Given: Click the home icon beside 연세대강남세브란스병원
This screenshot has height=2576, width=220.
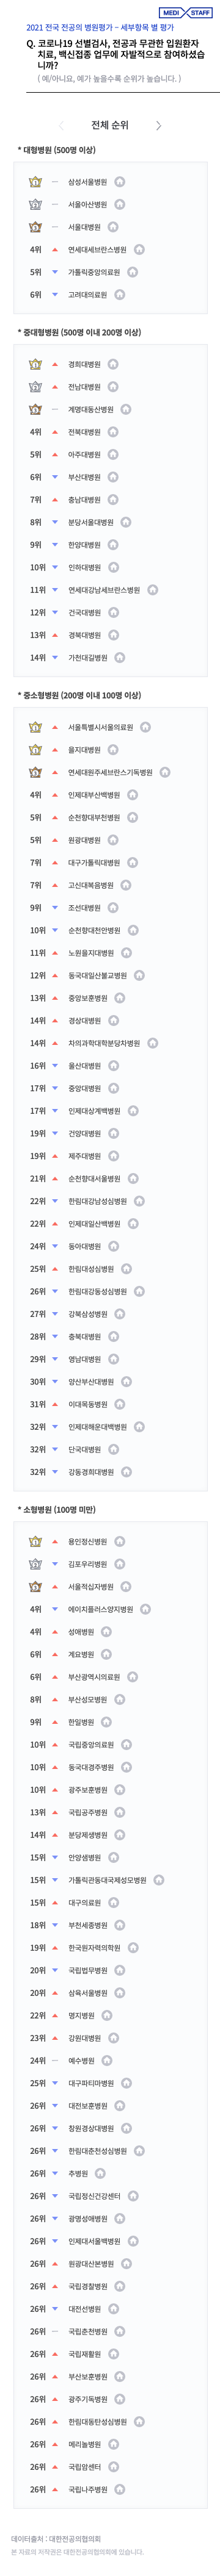Looking at the screenshot, I should point(152,590).
